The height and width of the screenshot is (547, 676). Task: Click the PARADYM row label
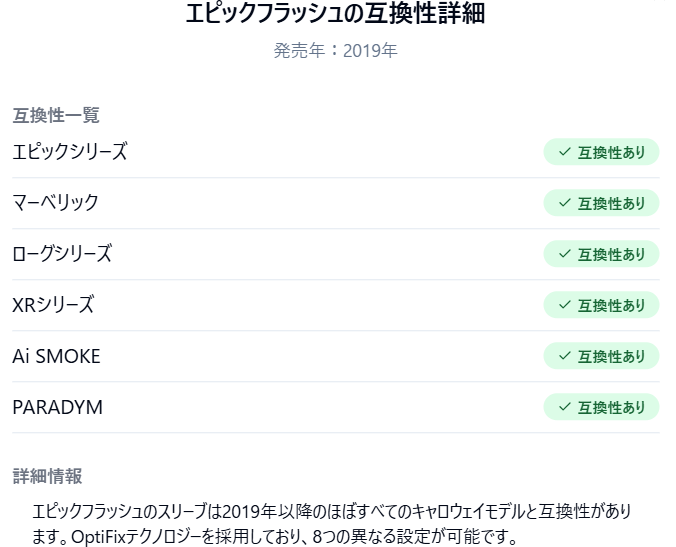[x=57, y=407]
